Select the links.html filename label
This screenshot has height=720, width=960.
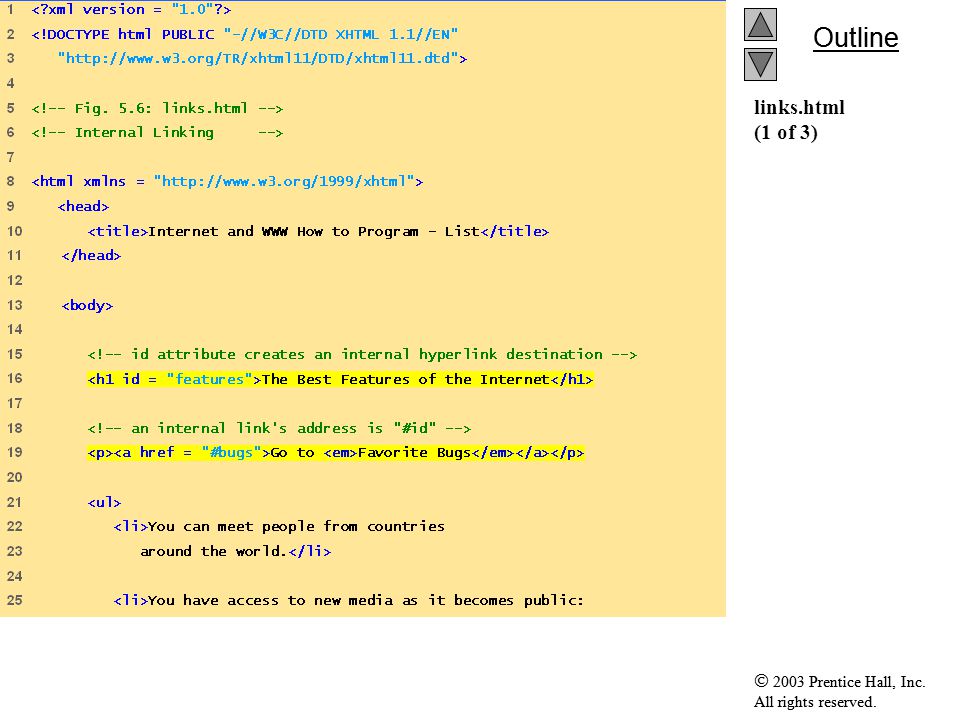tap(799, 107)
